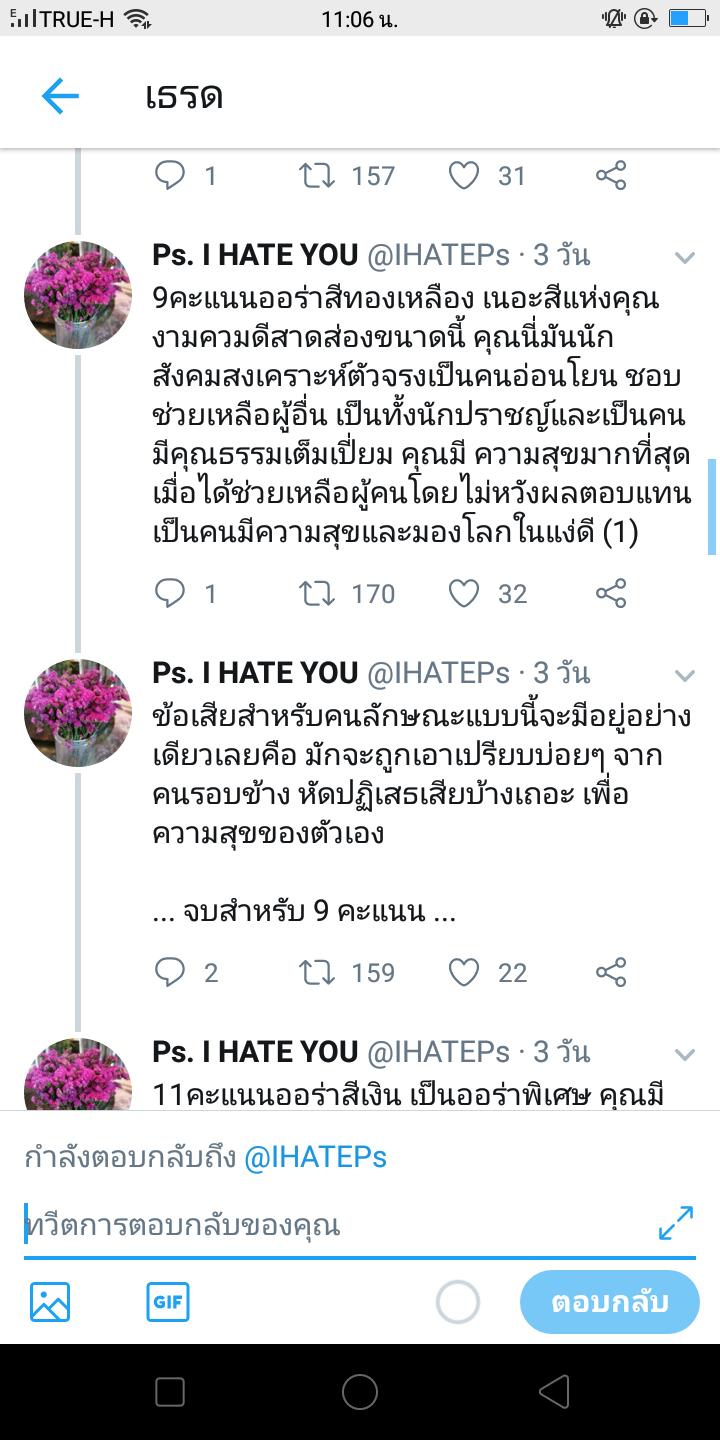
Task: Focus the ทวีตการตอบกลับของคุณ text field
Action: pyautogui.click(x=330, y=1225)
